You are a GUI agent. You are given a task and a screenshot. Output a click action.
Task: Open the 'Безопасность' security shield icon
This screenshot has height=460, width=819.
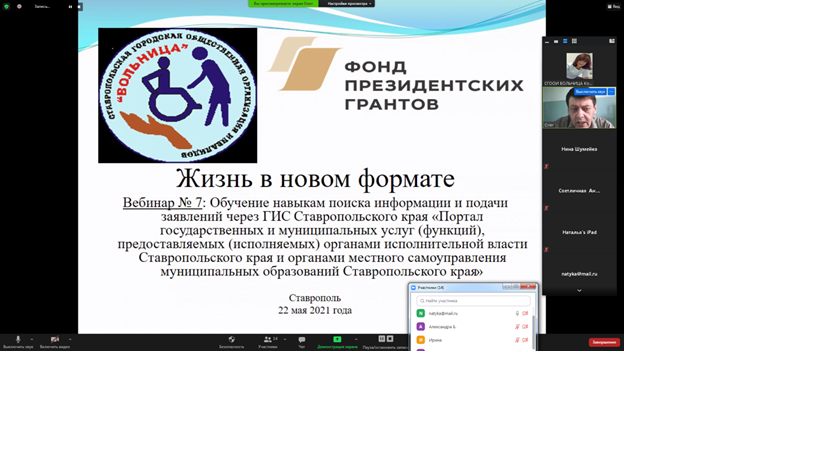tap(231, 340)
